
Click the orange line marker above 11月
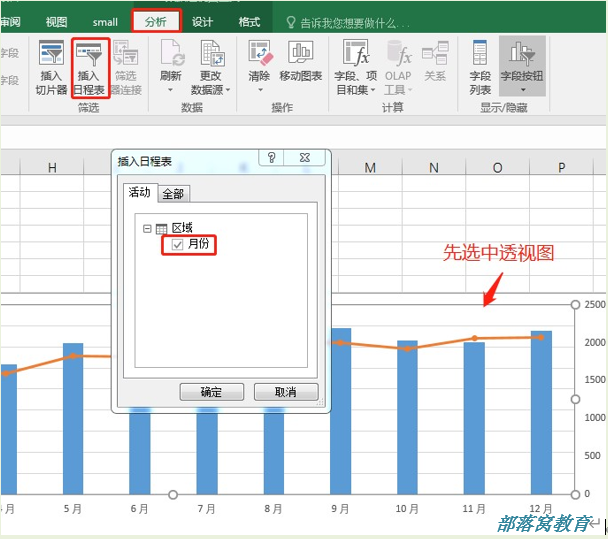click(x=475, y=338)
